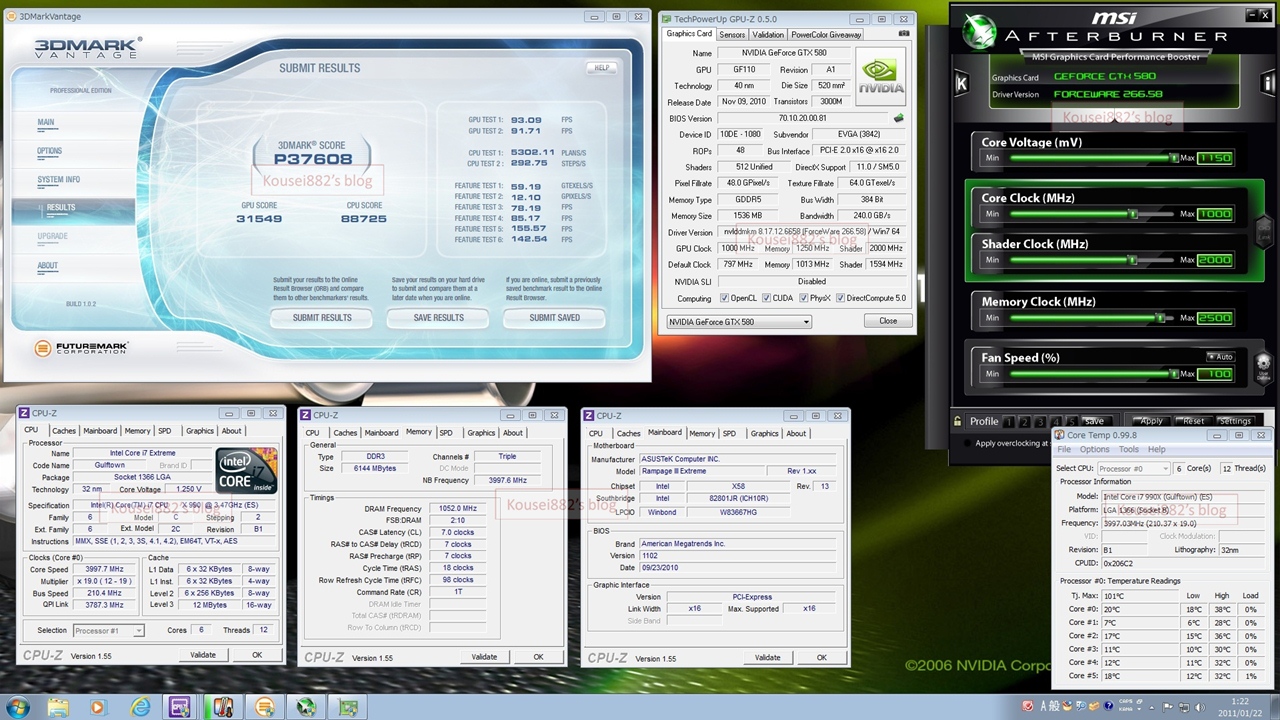The image size is (1280, 720).
Task: Click Apply in MSI Afterburner
Action: (x=1151, y=421)
